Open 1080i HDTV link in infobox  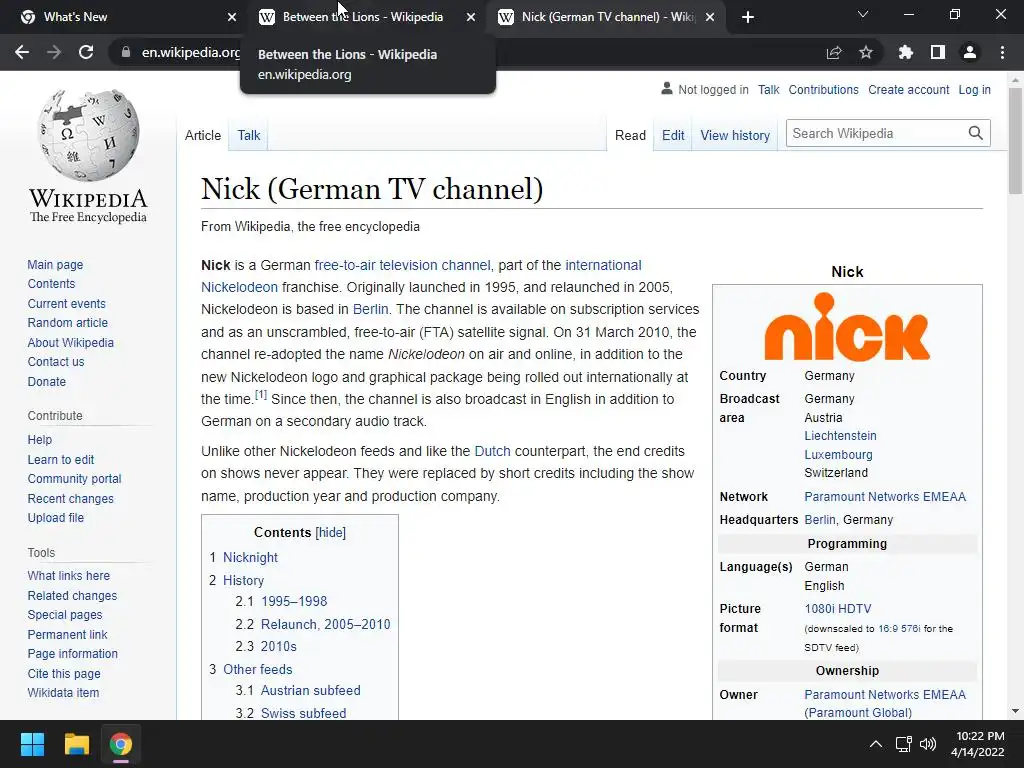tap(838, 609)
